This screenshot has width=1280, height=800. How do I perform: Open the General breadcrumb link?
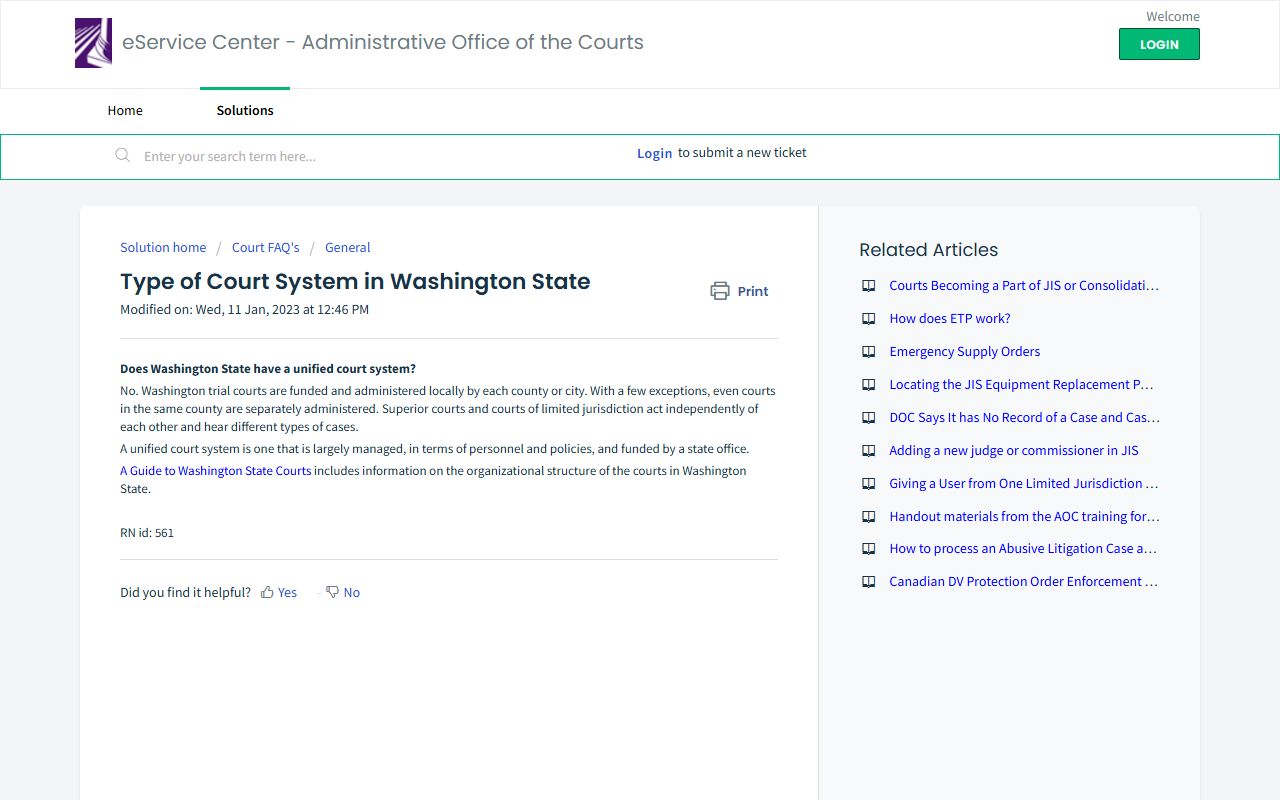click(x=348, y=247)
